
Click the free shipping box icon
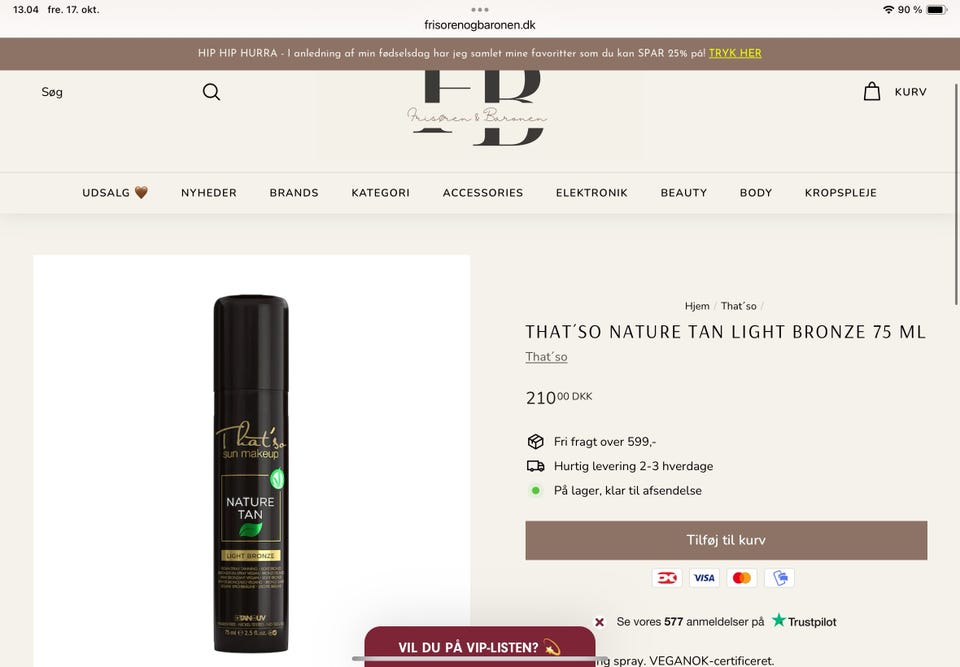pos(536,441)
